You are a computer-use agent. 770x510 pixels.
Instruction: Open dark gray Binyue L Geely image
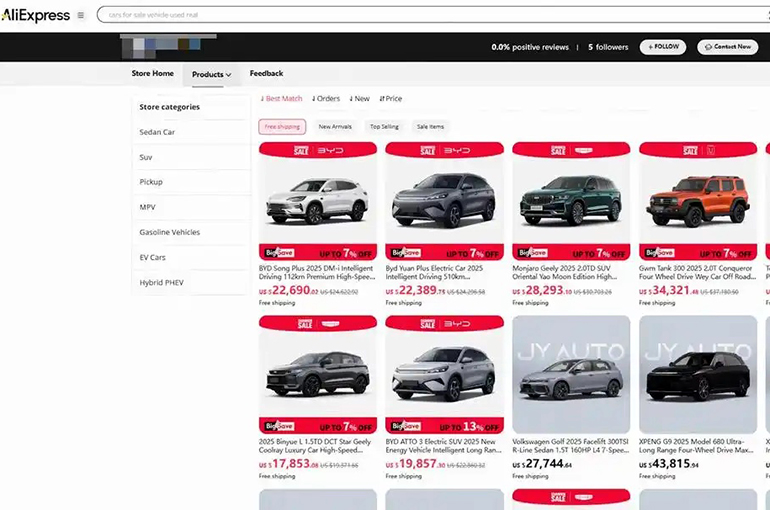pos(318,374)
